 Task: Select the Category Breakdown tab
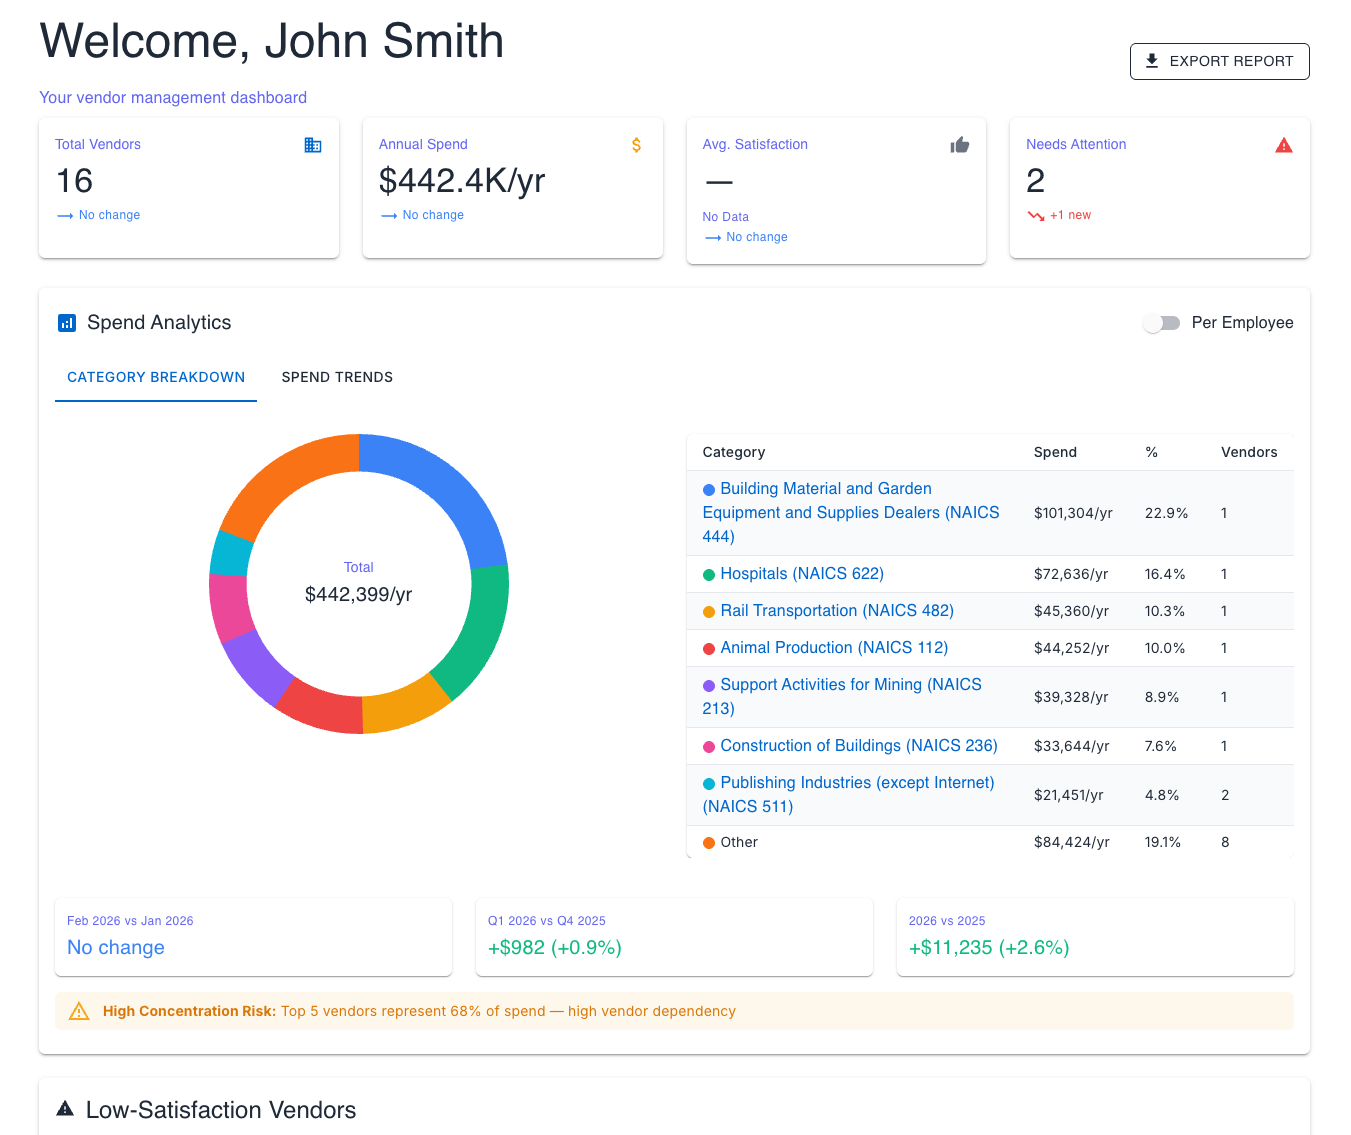(x=155, y=377)
